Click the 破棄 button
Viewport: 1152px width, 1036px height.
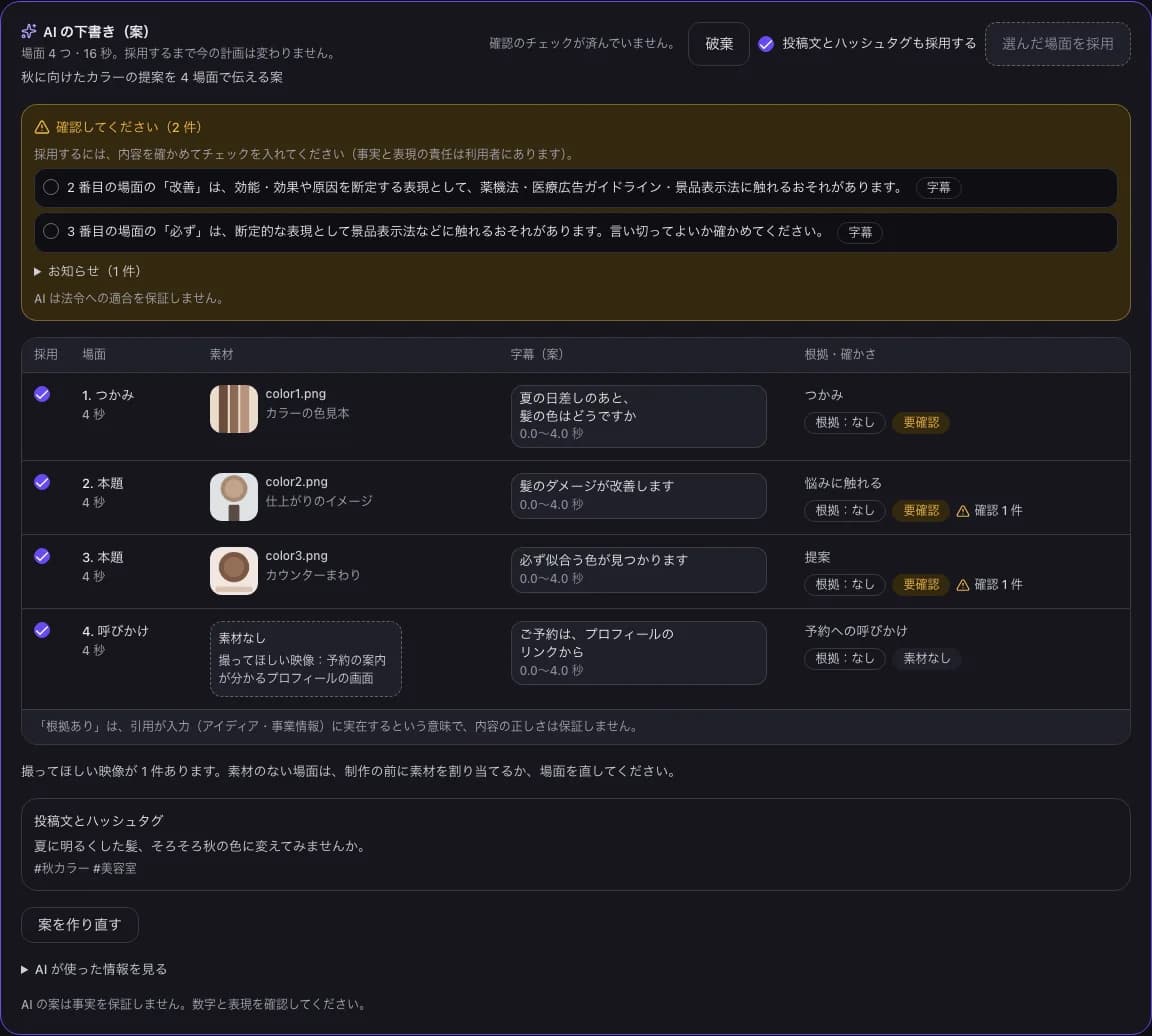tap(719, 44)
